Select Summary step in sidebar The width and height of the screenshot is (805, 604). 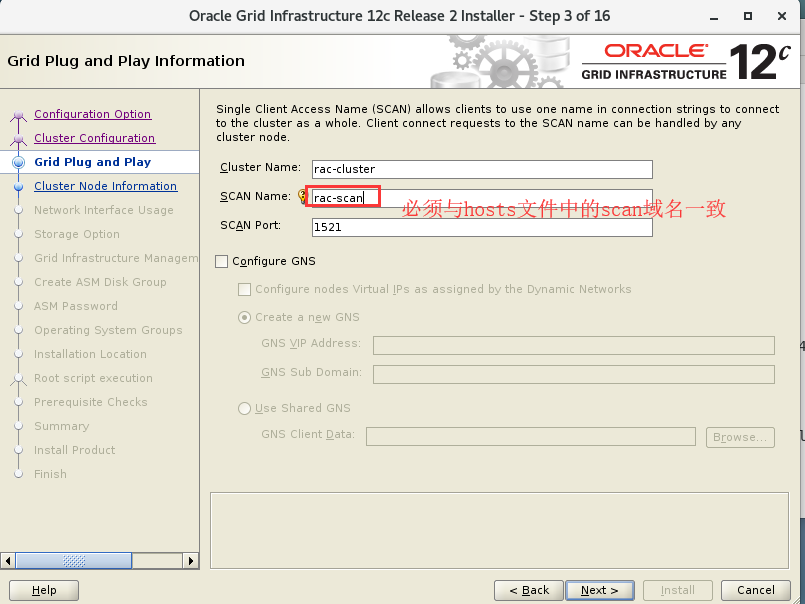[62, 426]
